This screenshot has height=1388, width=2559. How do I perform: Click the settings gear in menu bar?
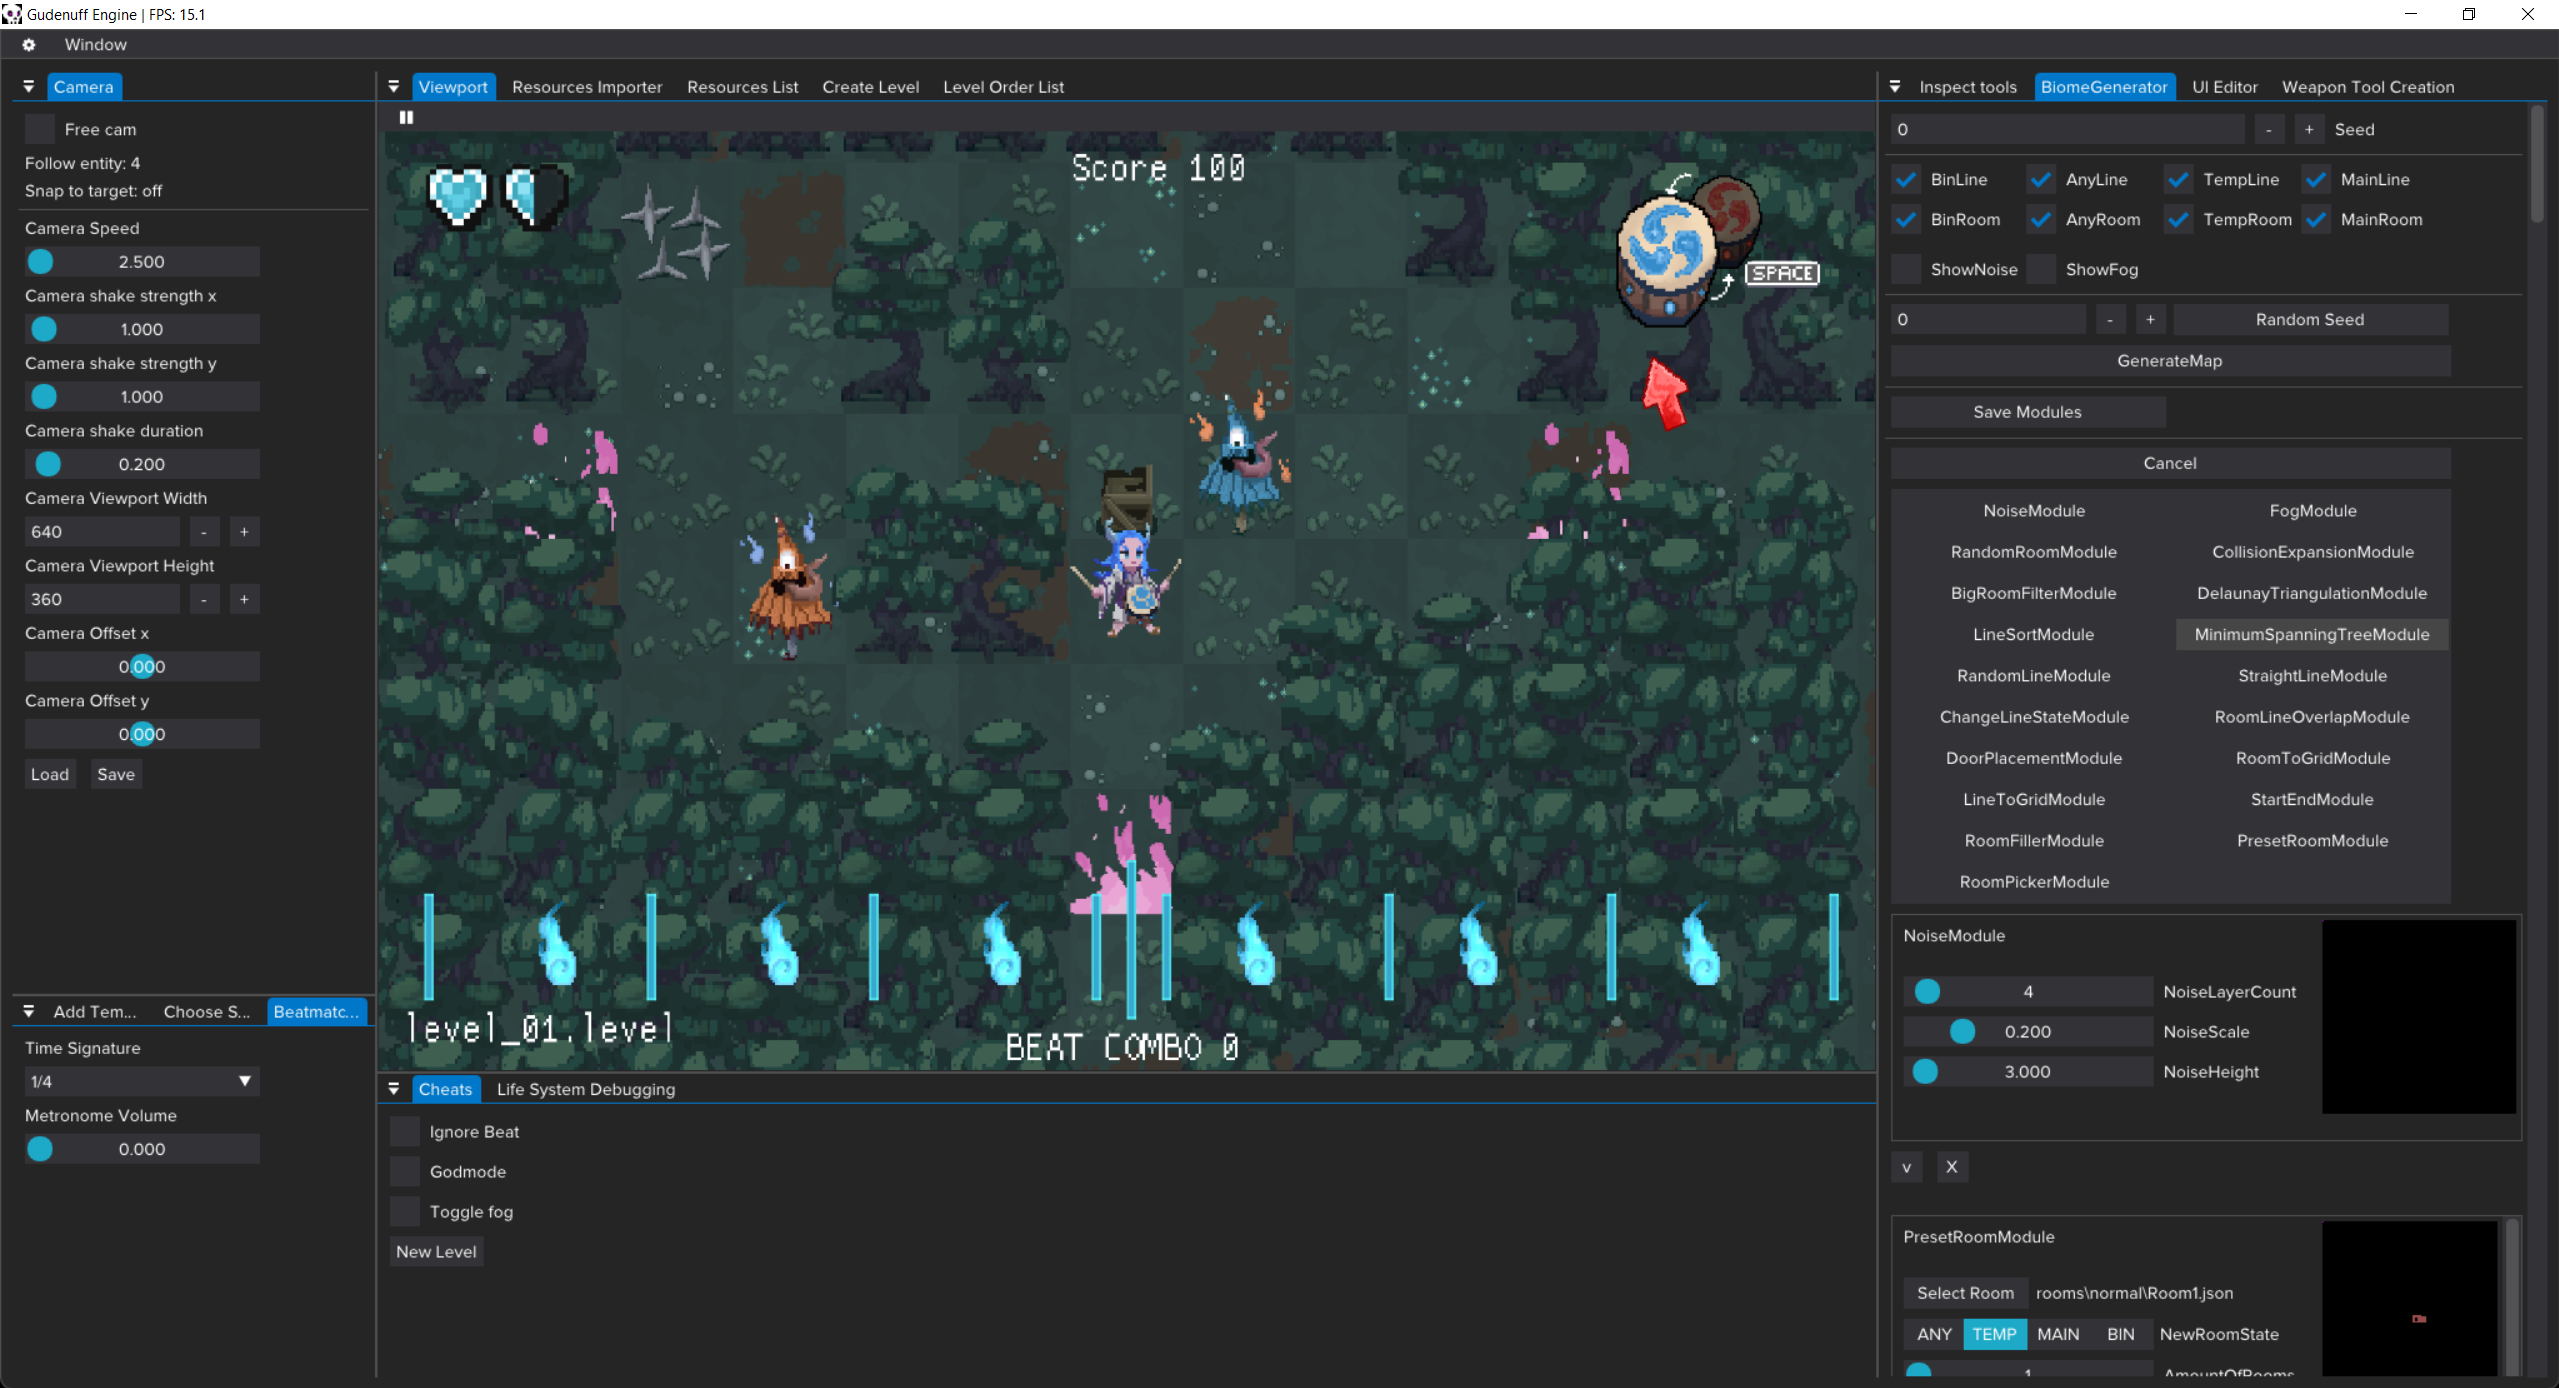[x=29, y=45]
